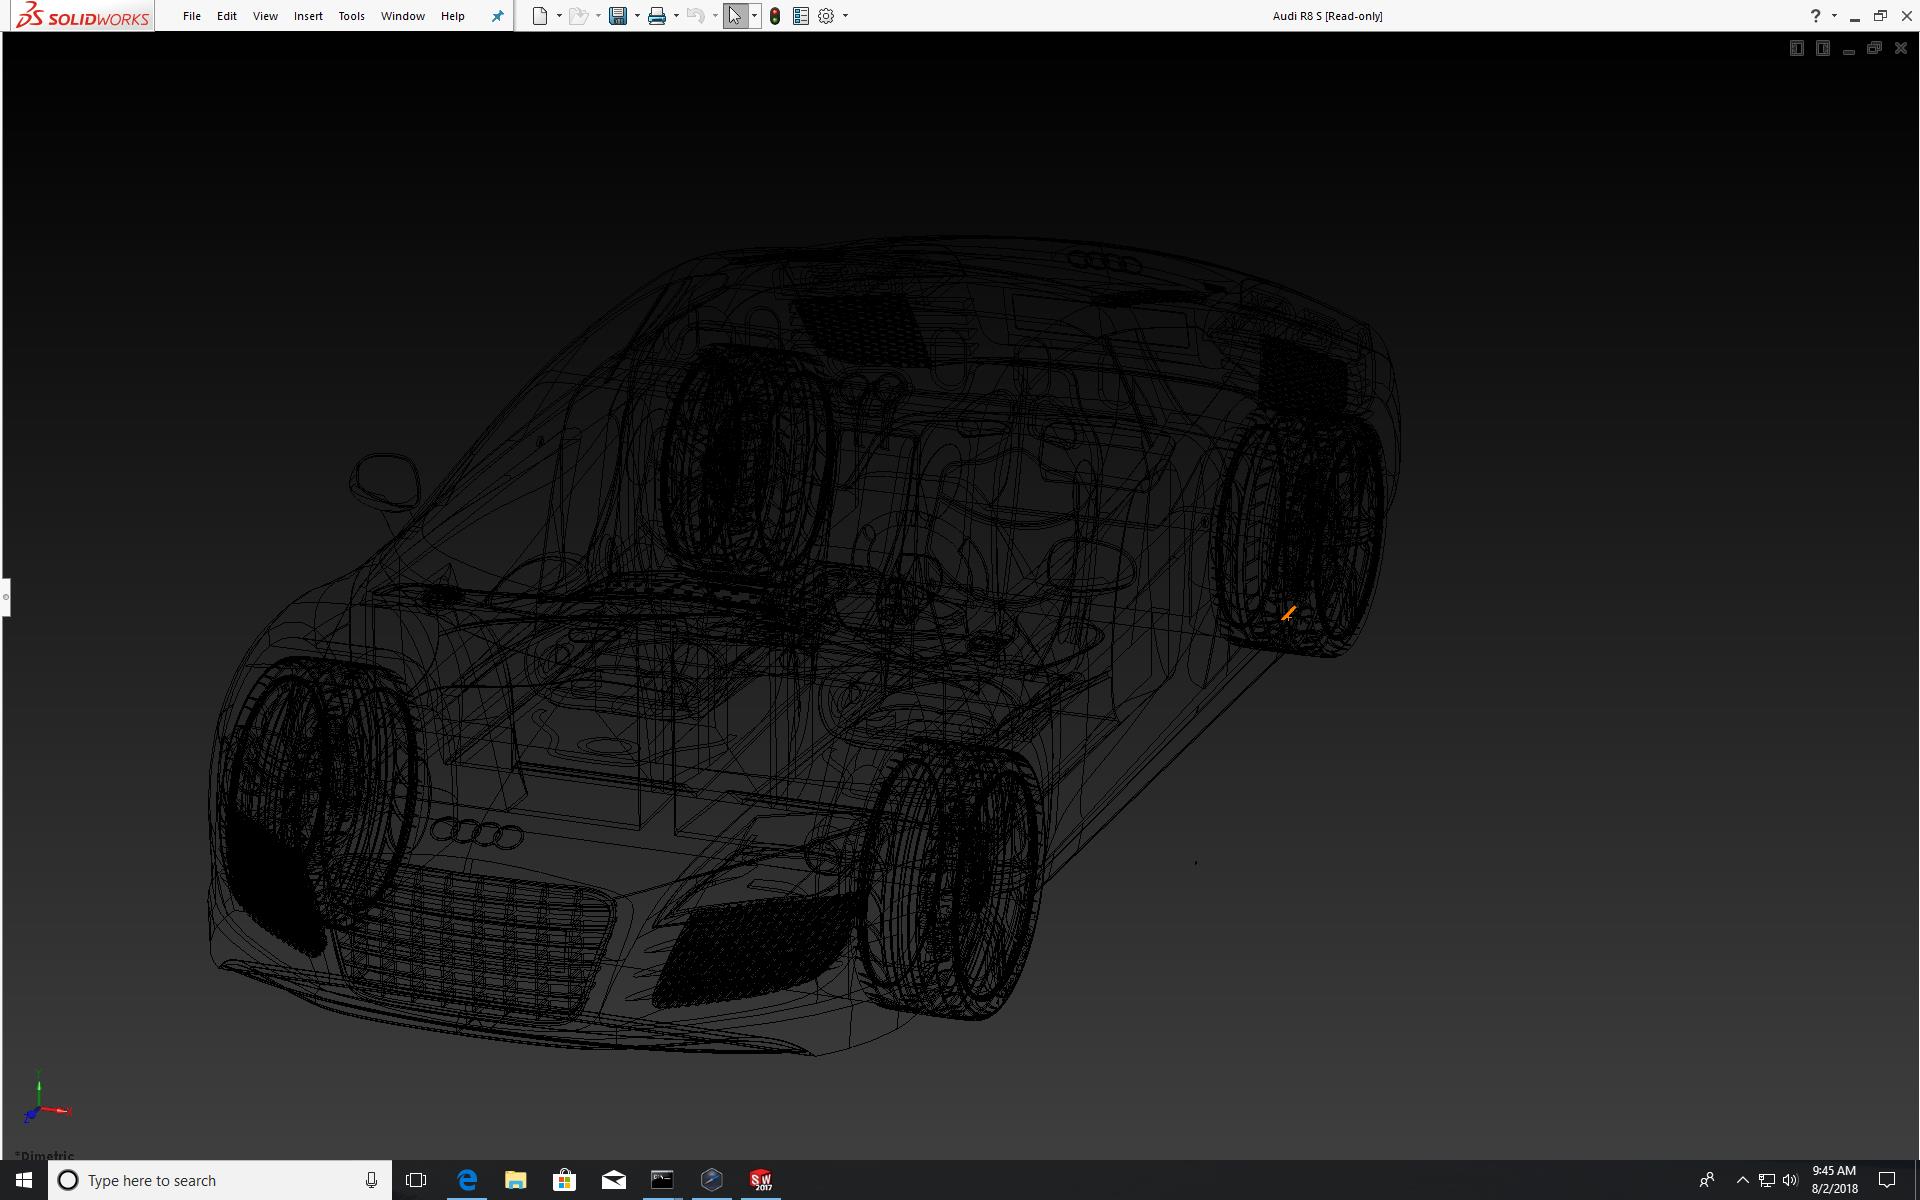Open the Options gear icon
This screenshot has height=1200, width=1920.
coord(826,16)
